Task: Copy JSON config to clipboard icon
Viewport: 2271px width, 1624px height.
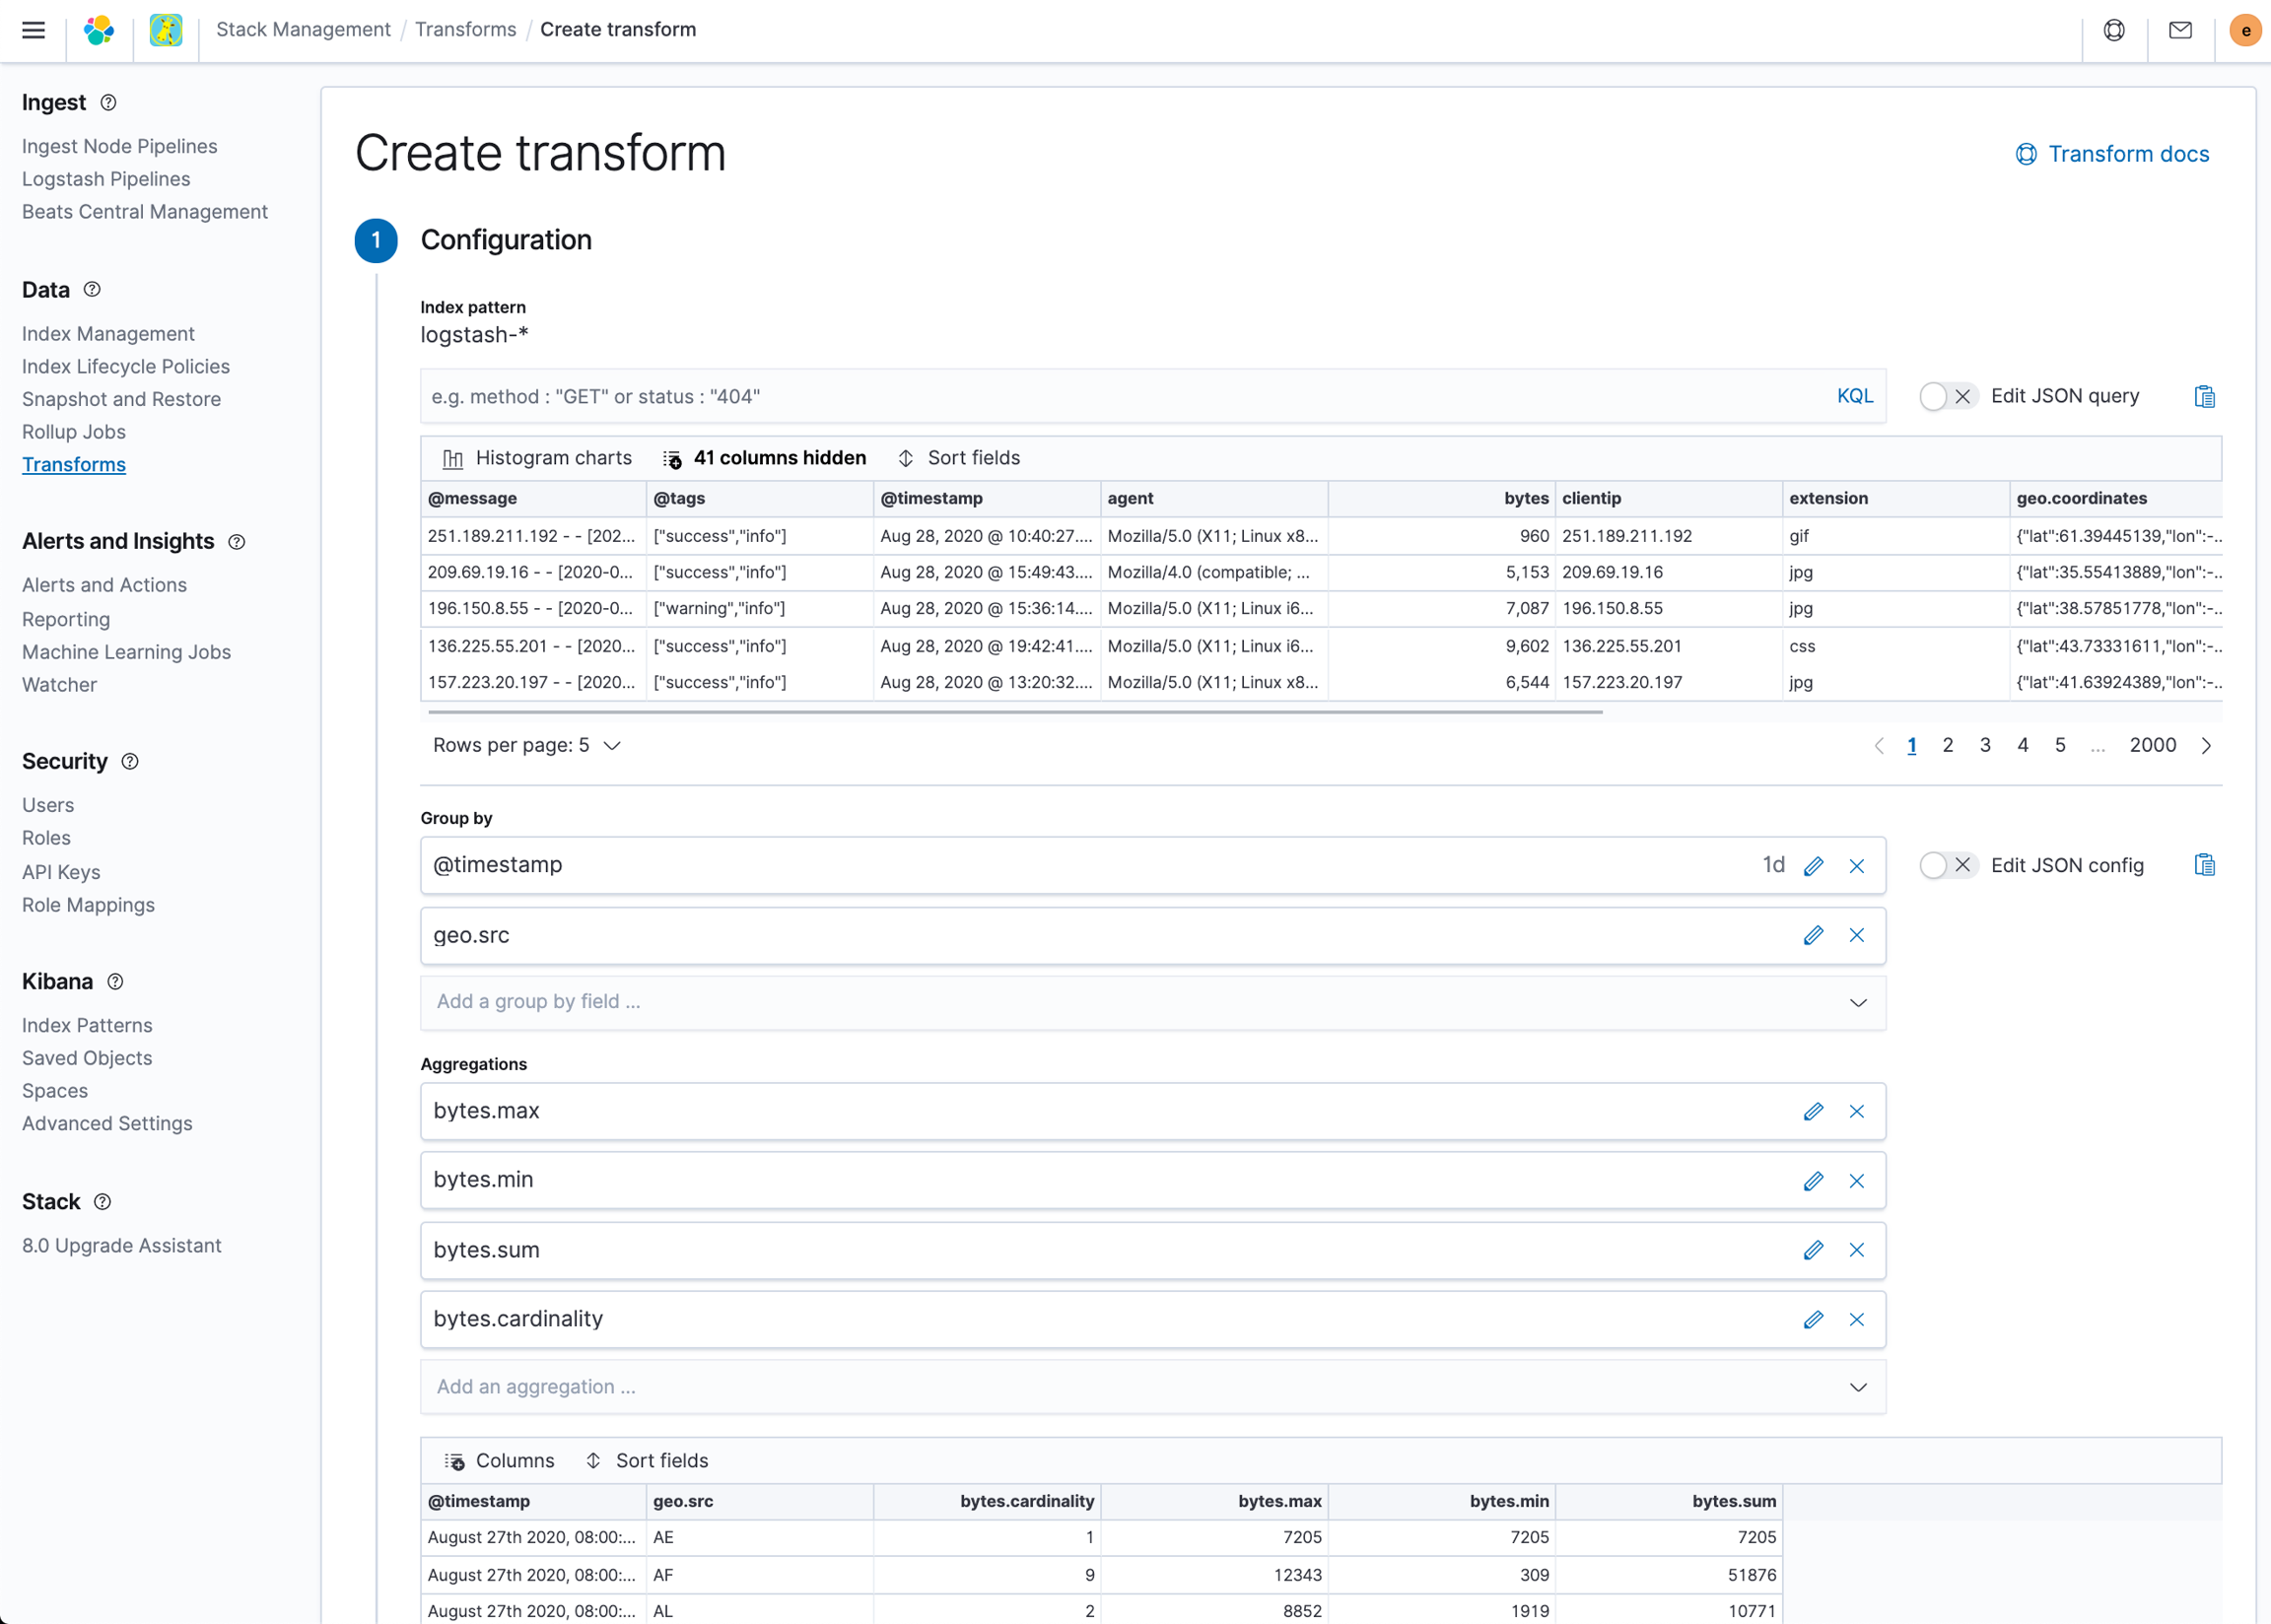Action: point(2204,866)
